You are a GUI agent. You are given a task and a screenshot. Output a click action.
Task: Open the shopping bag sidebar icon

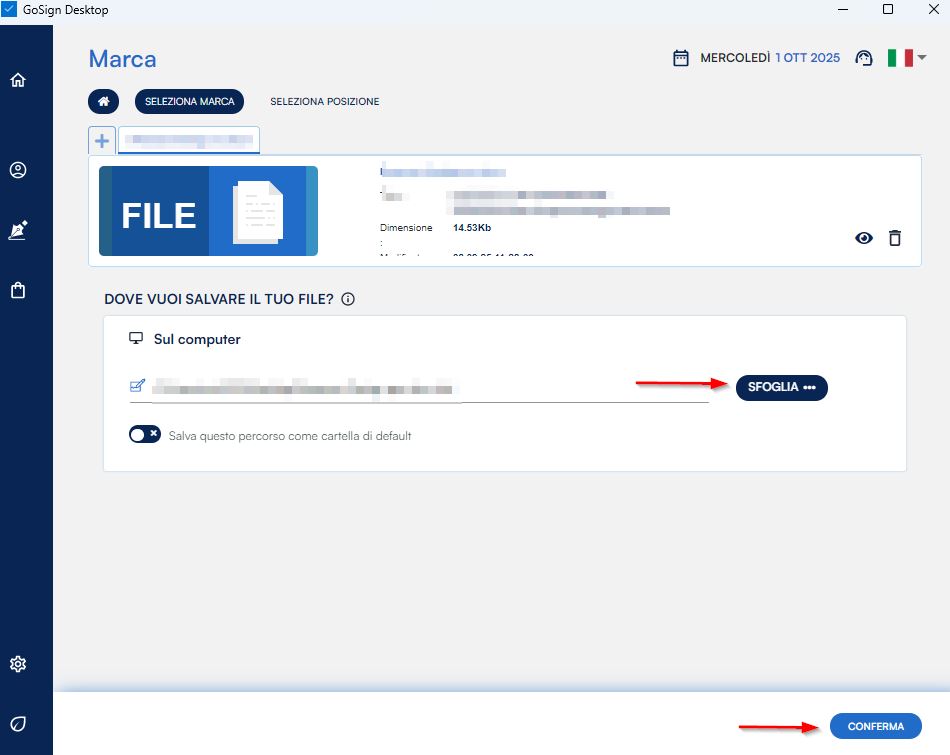click(18, 291)
